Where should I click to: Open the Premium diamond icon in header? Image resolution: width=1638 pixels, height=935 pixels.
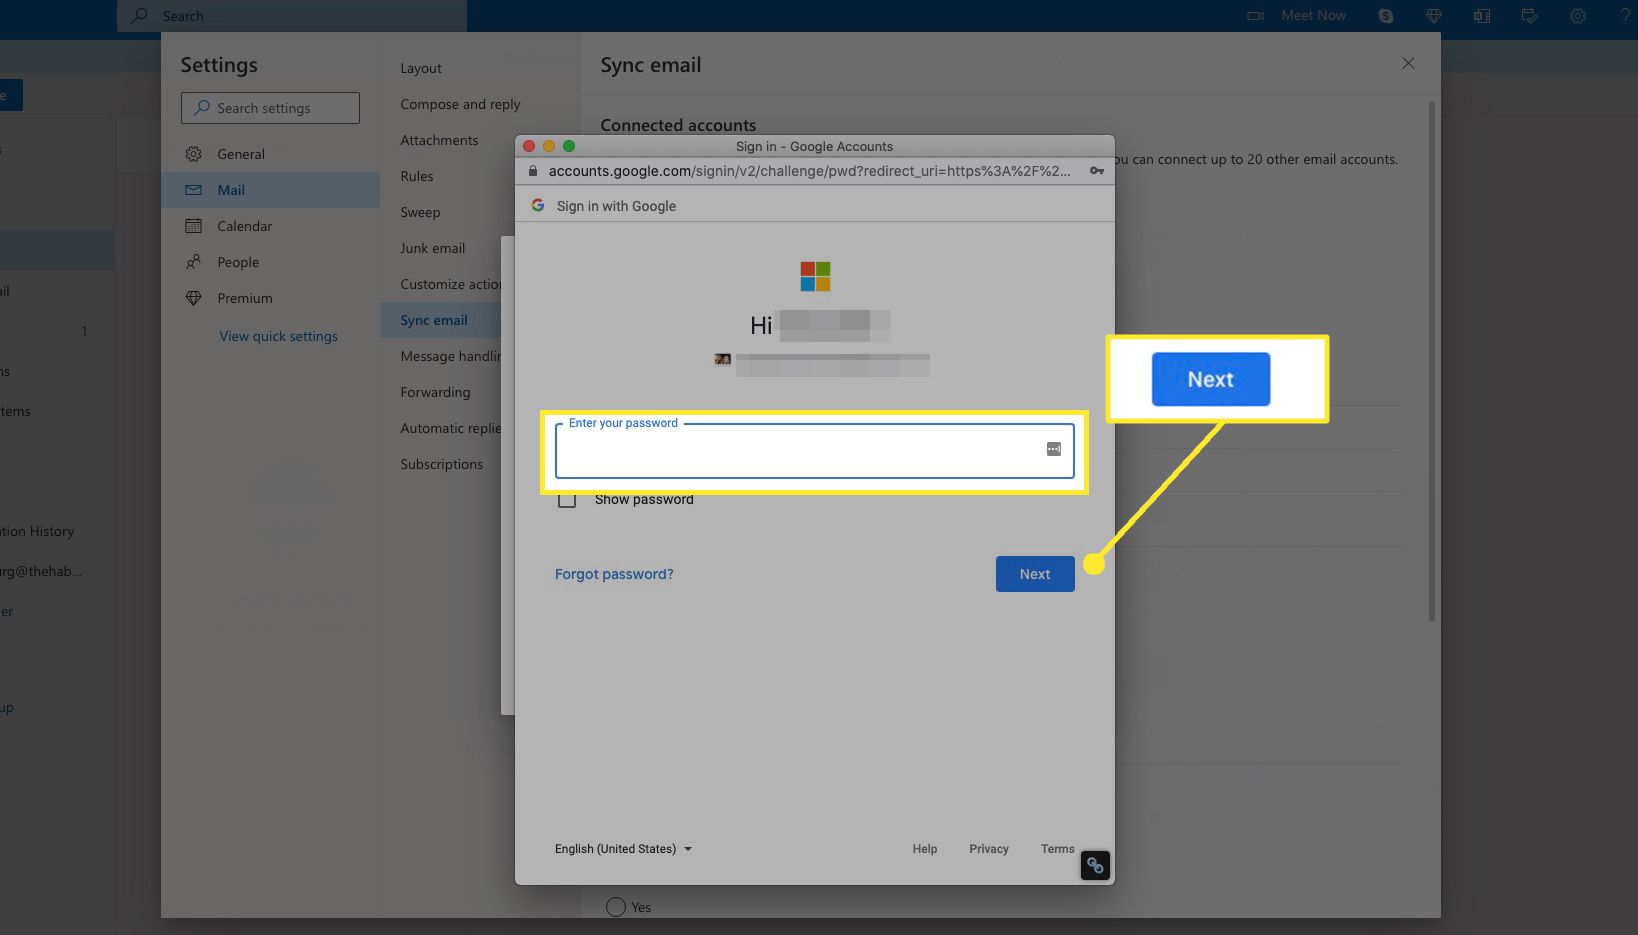point(1433,16)
